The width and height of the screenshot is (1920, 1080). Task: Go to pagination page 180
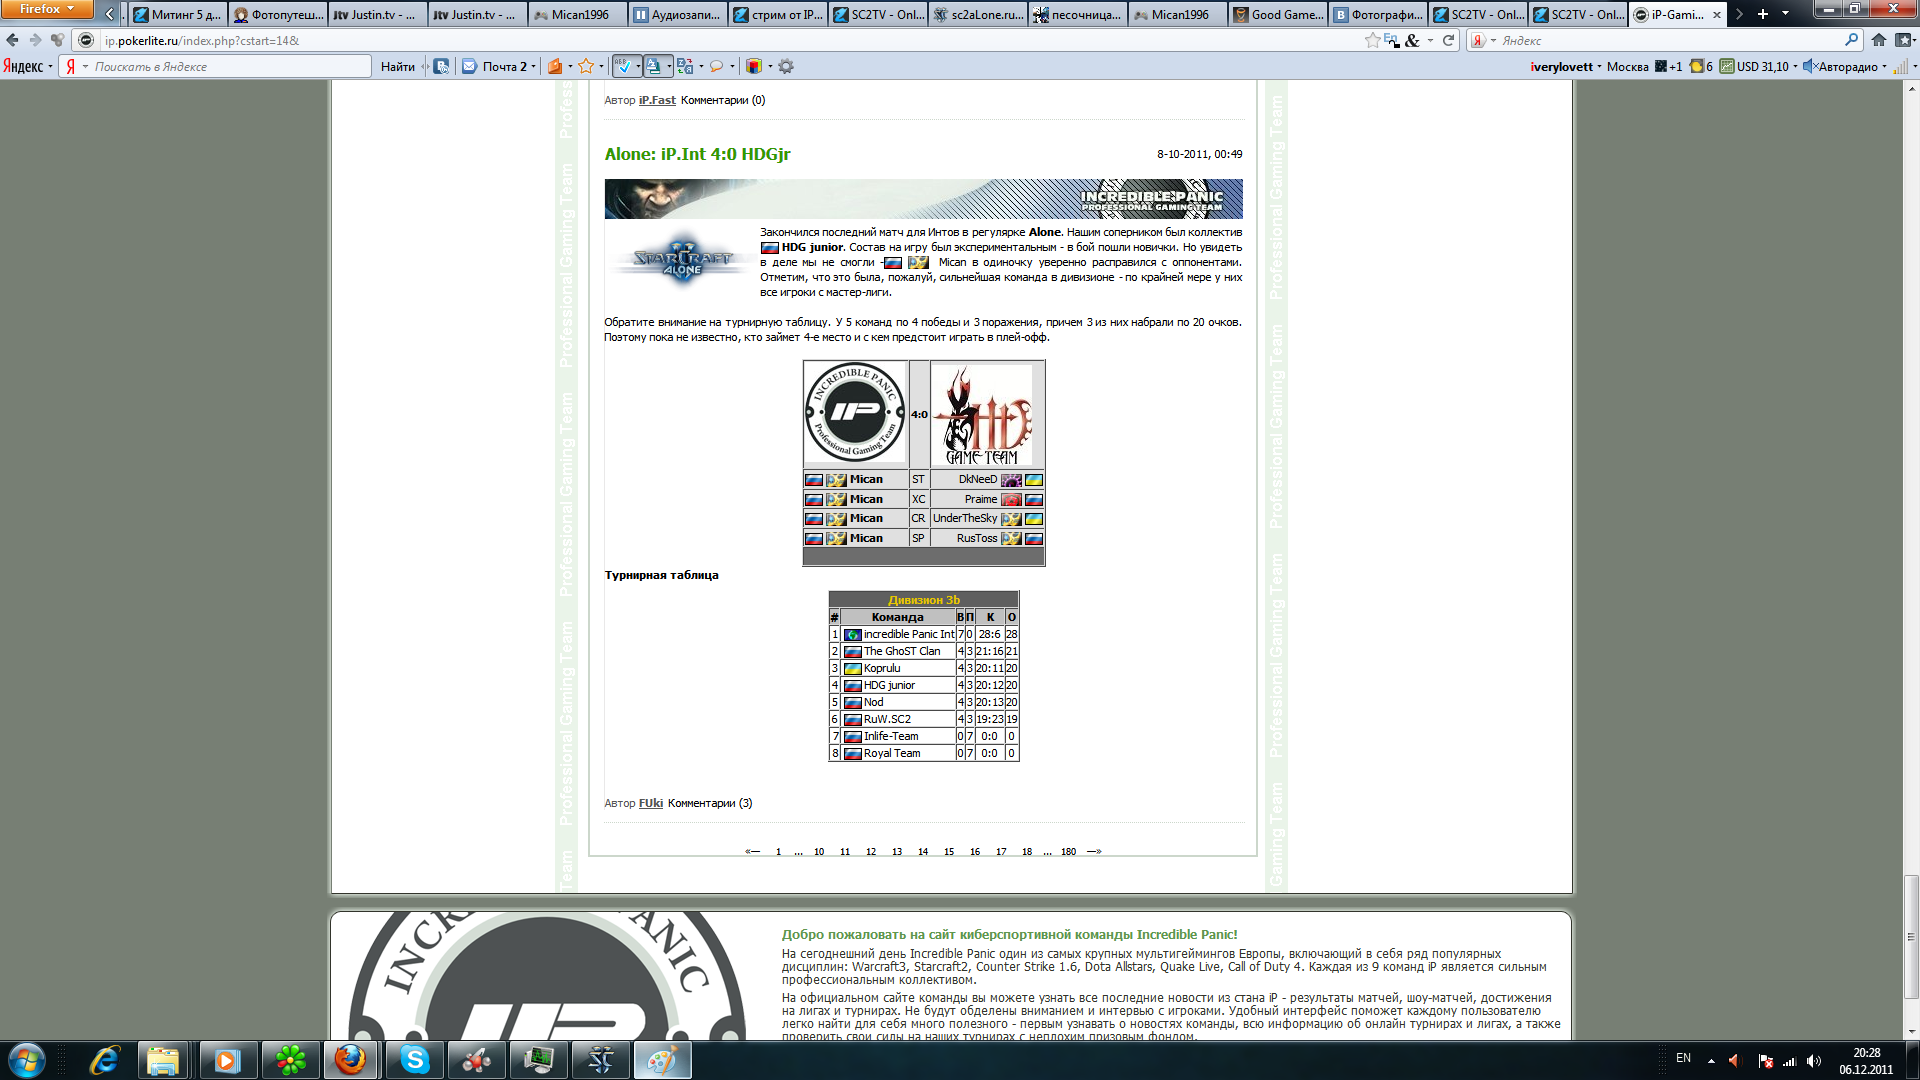pos(1068,852)
